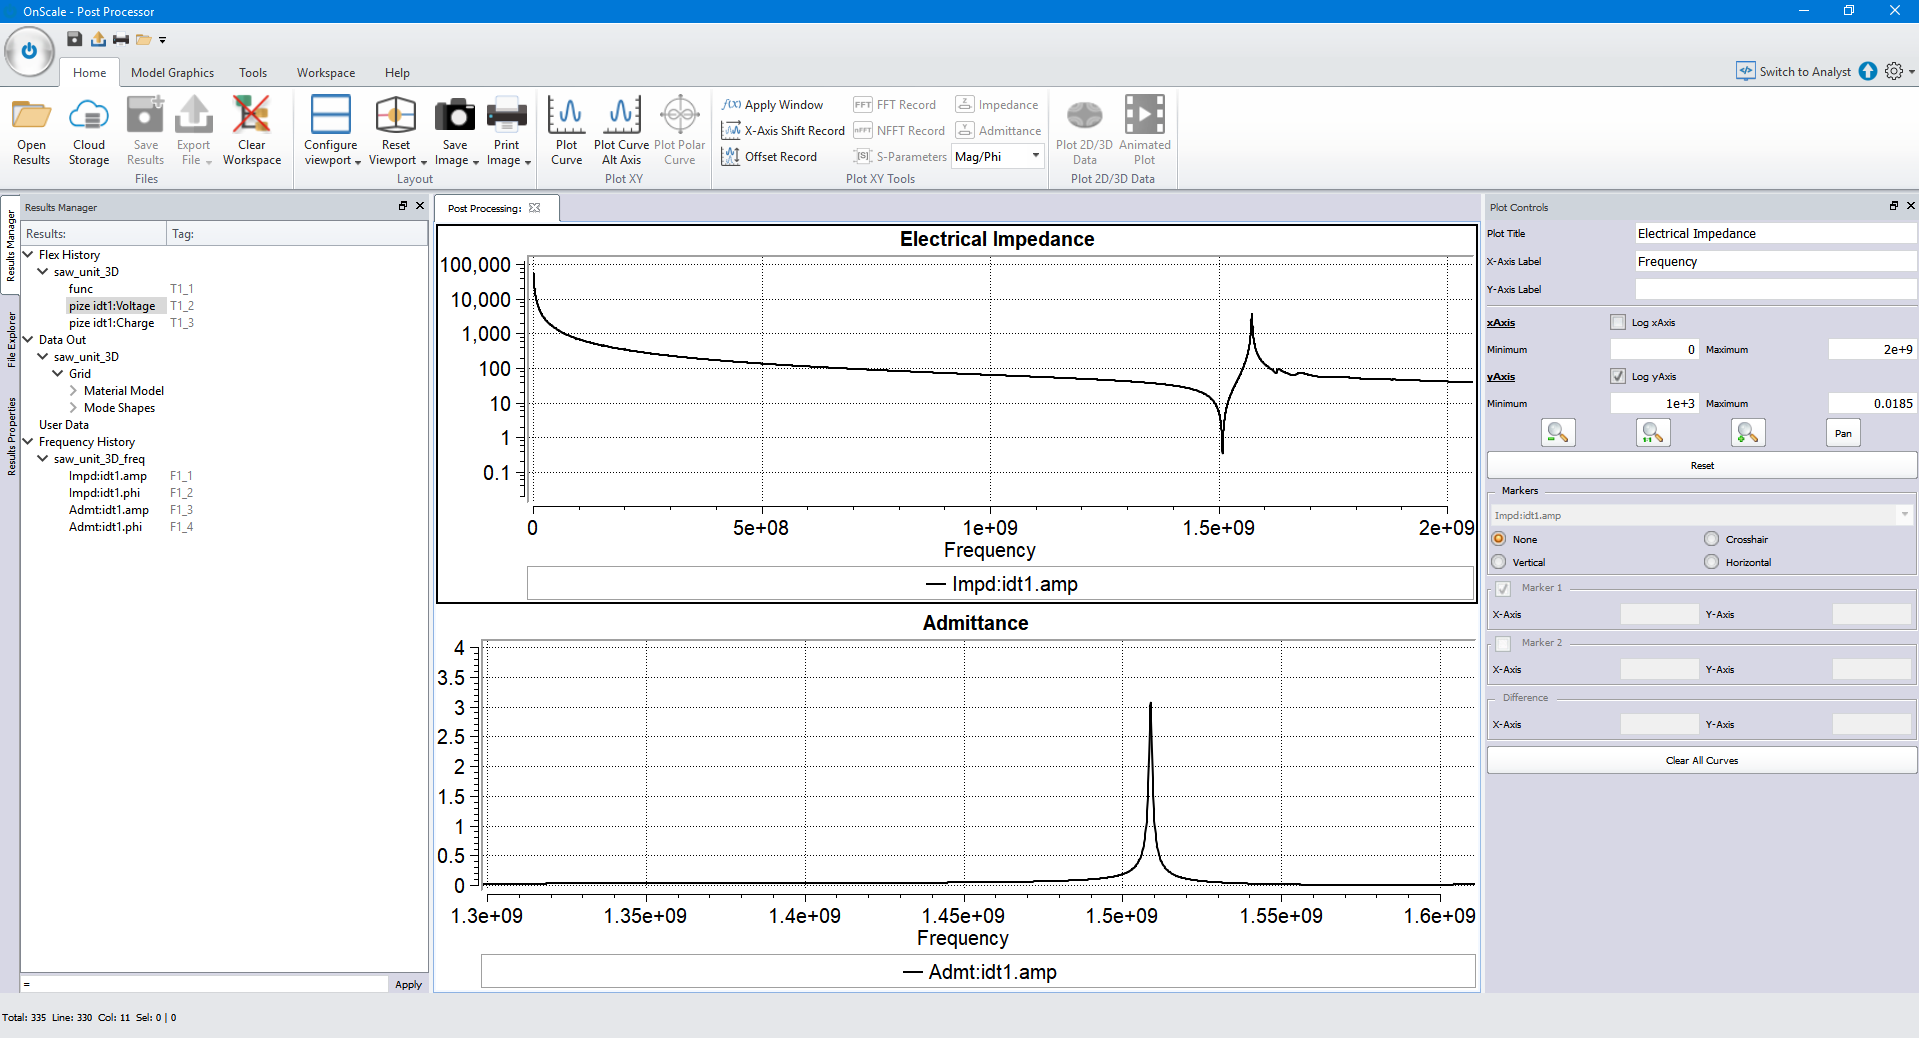Viewport: 1919px width, 1038px height.
Task: Click the Clear Workspace icon
Action: point(251,114)
